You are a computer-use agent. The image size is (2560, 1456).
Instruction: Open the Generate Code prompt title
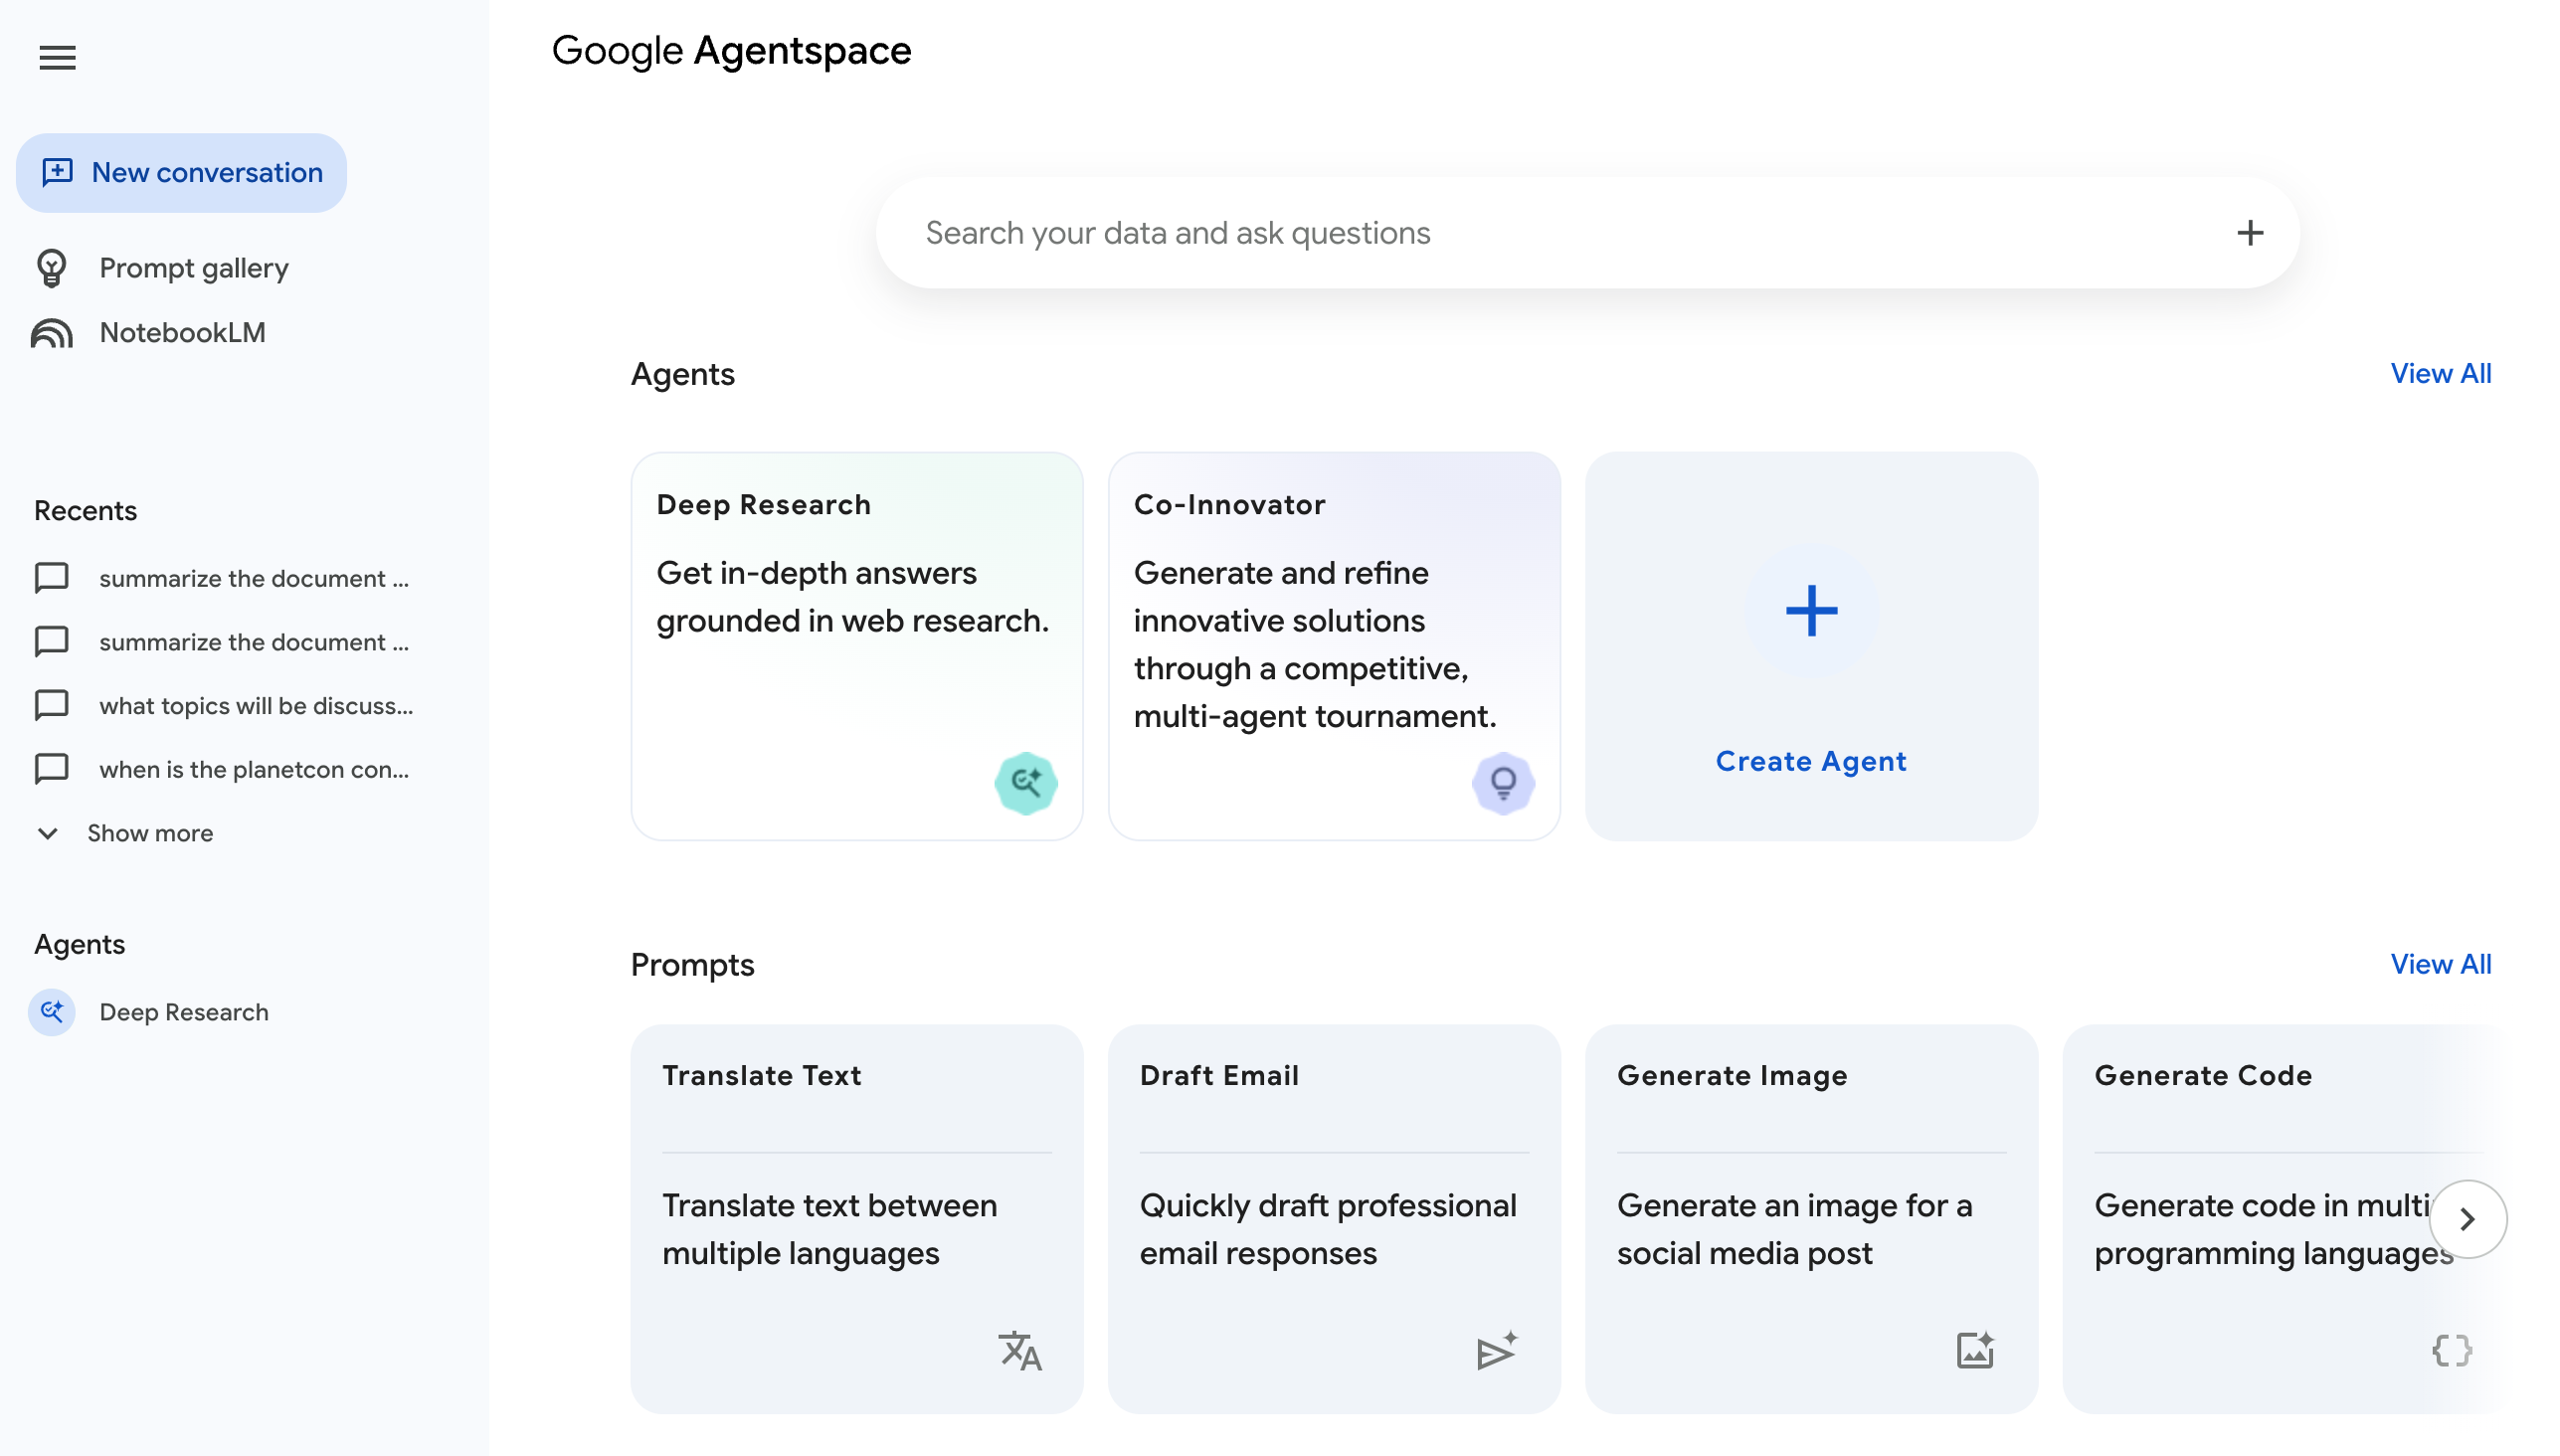2203,1076
